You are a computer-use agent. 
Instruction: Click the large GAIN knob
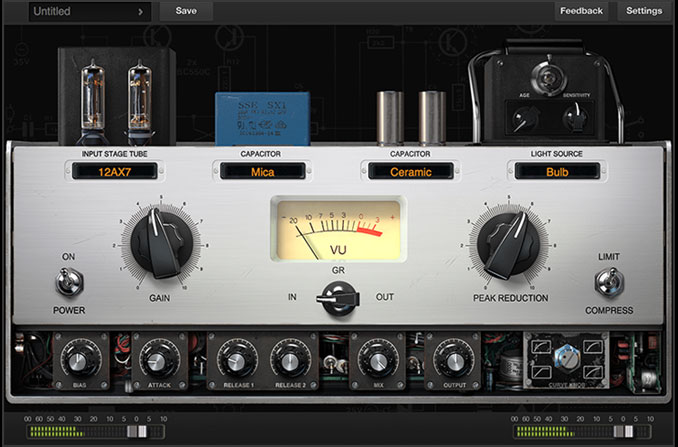click(x=161, y=243)
